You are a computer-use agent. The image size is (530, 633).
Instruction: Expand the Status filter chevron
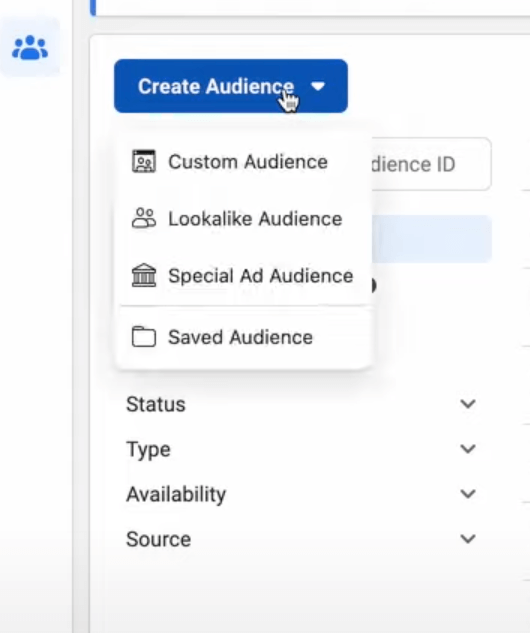[x=468, y=404]
